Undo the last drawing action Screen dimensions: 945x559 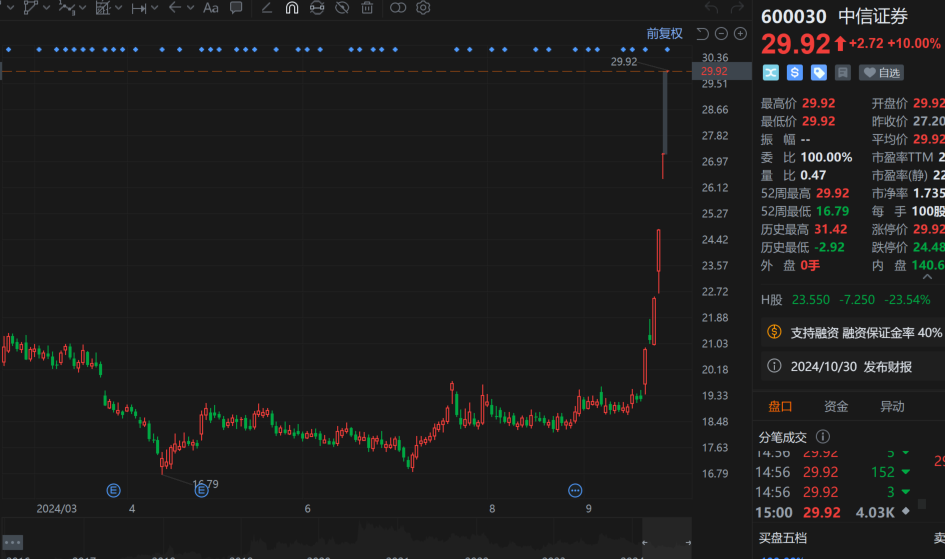tap(712, 8)
